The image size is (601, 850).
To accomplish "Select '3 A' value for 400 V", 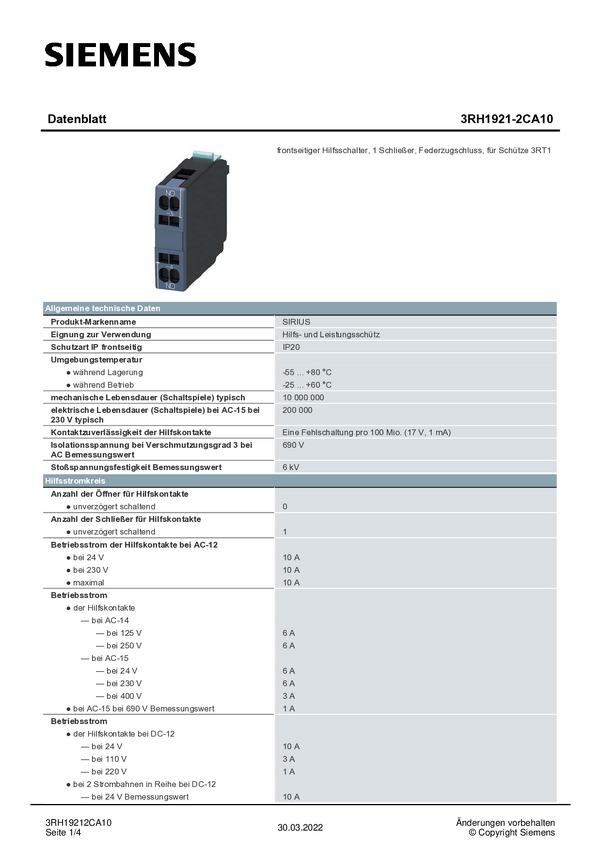I will point(288,696).
